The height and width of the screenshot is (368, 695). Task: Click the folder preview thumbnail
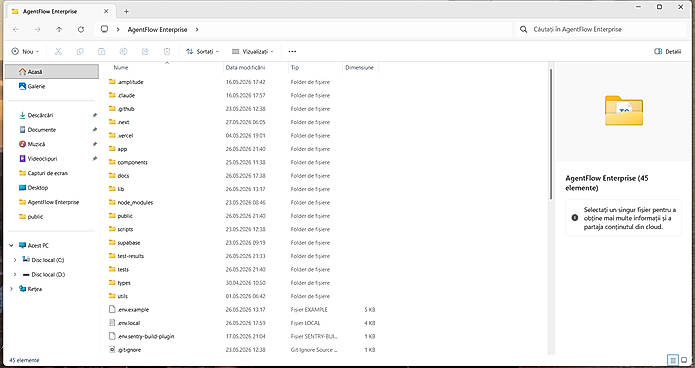624,110
